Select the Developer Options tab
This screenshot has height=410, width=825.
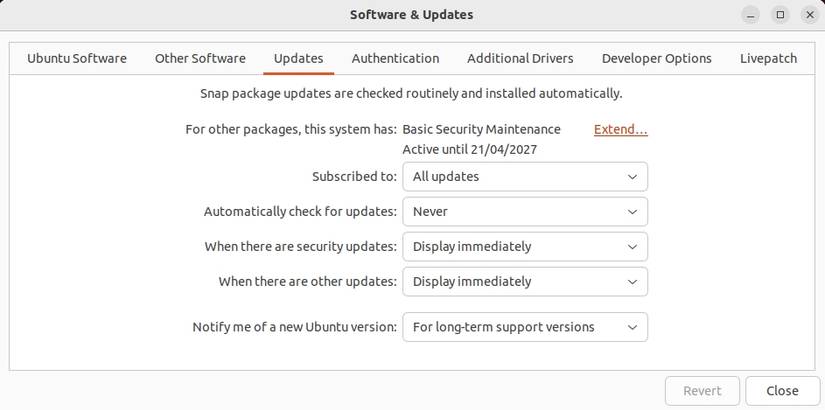coord(656,58)
